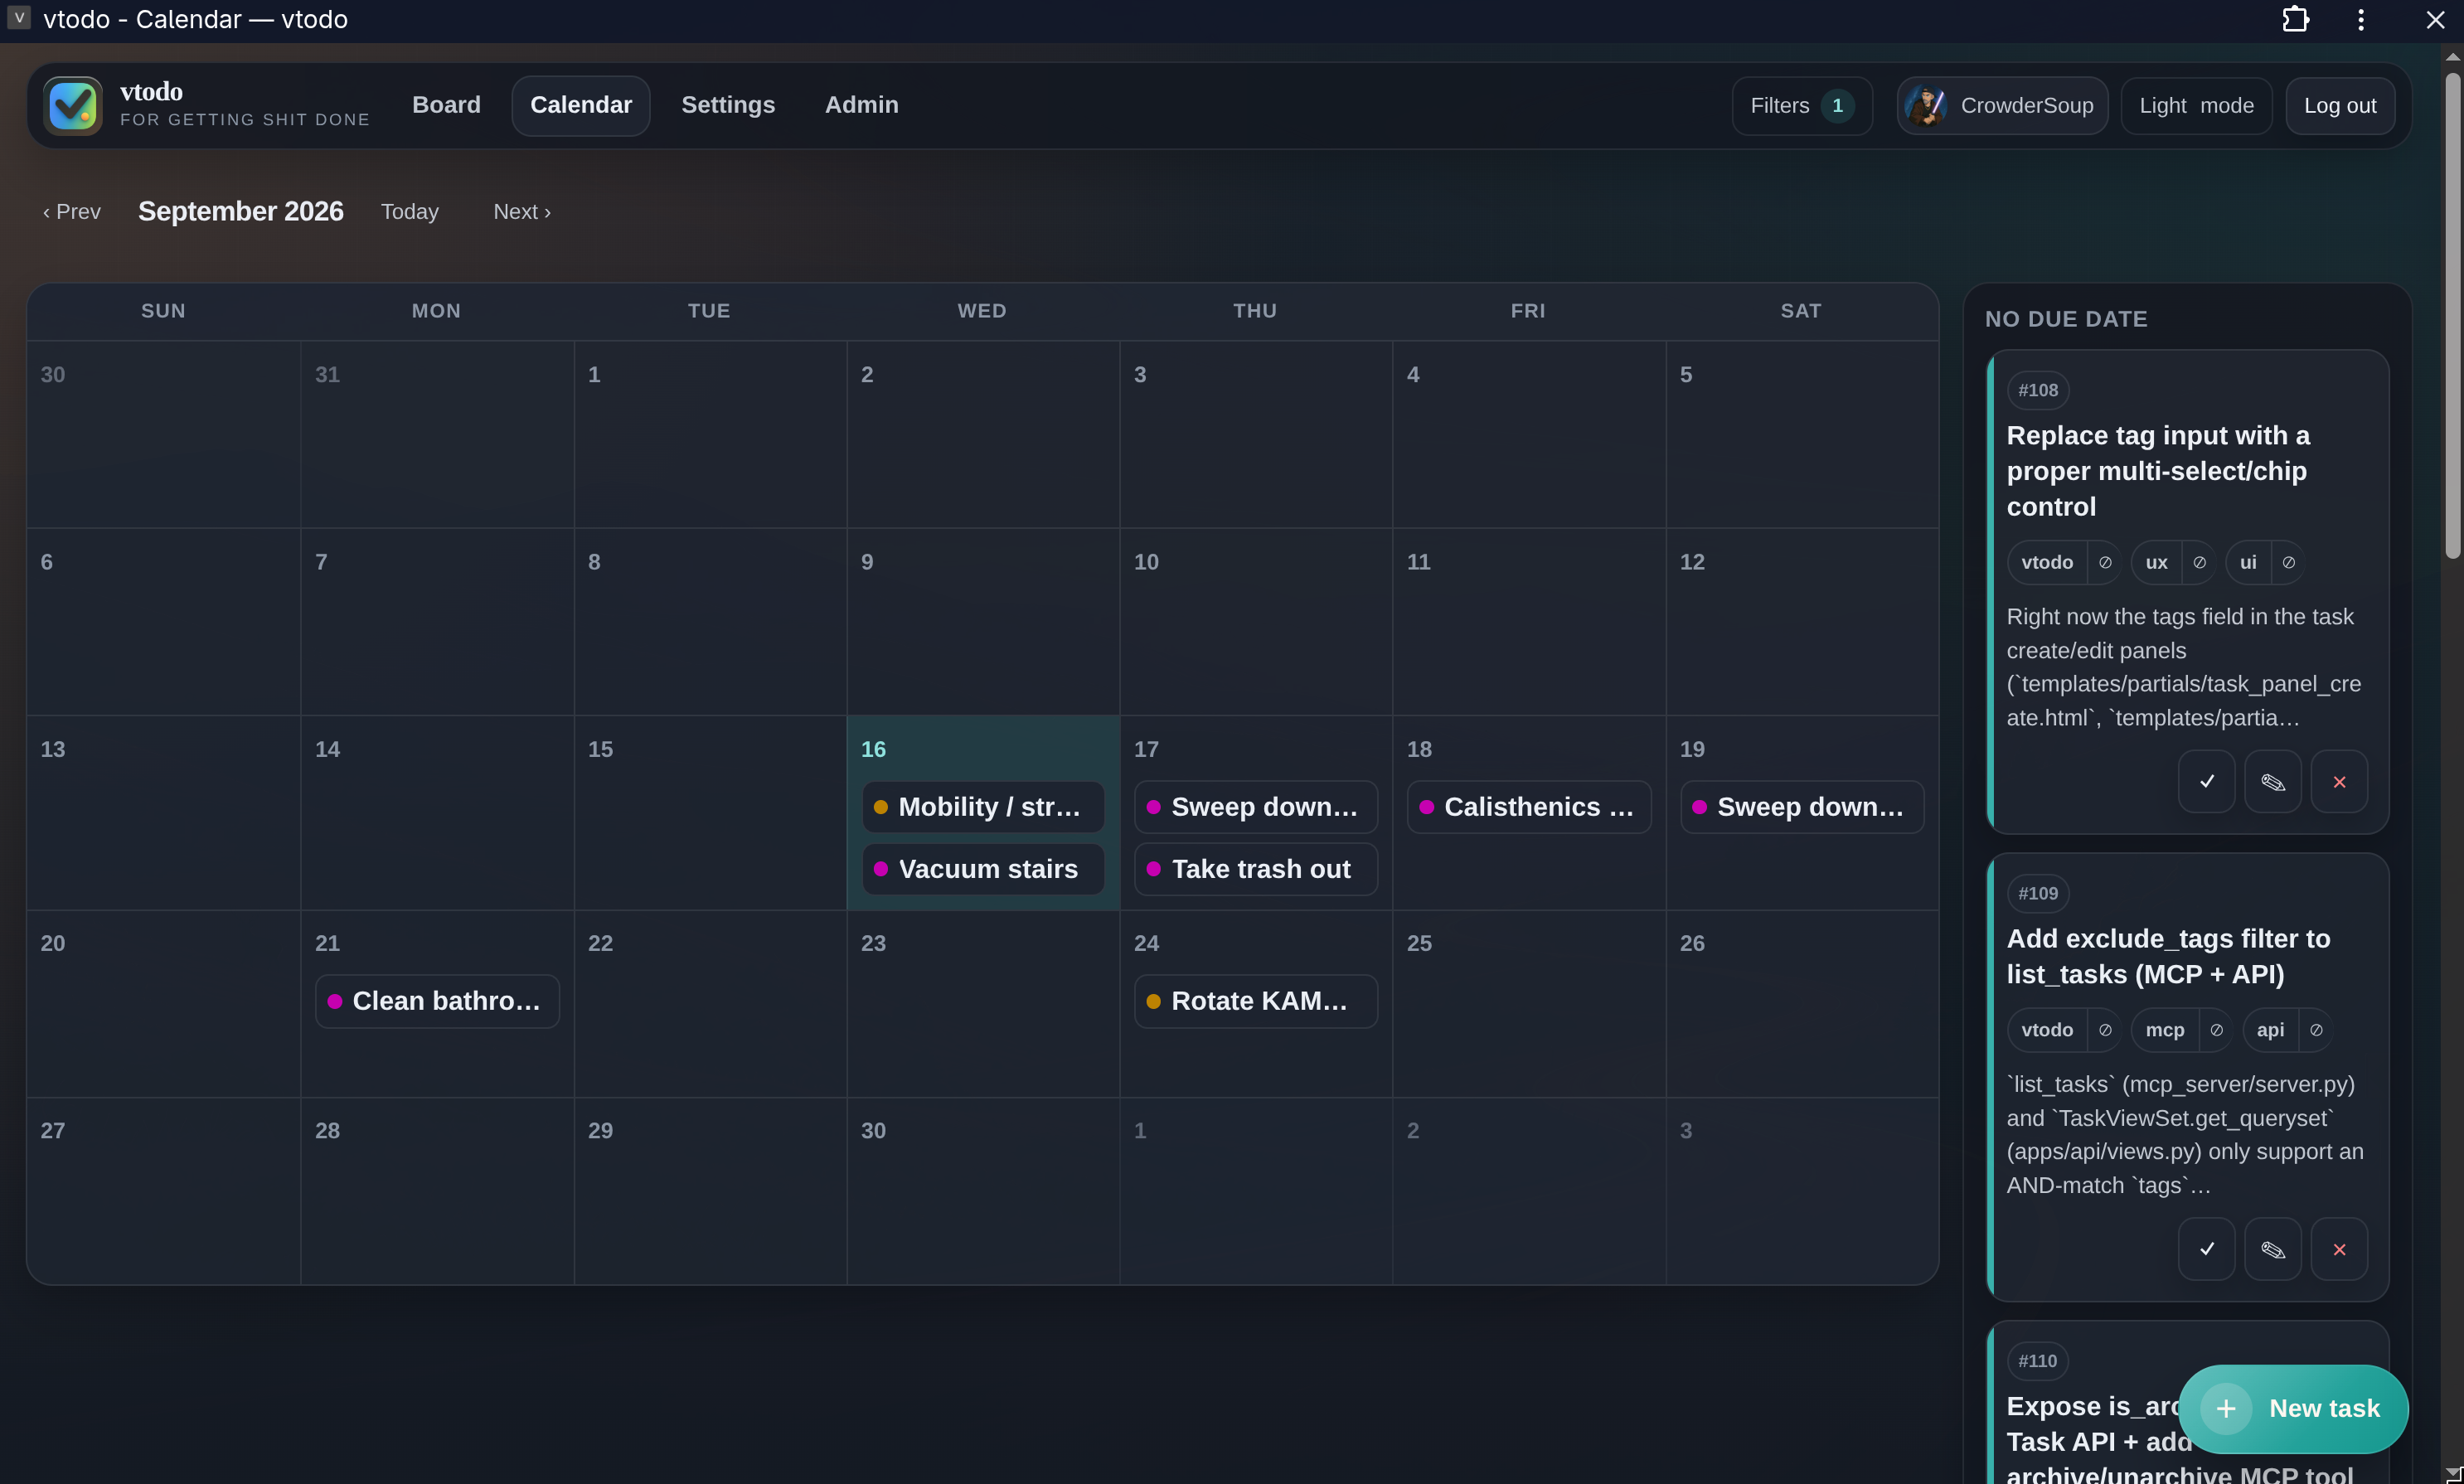Open the Settings tab
The height and width of the screenshot is (1484, 2464).
(728, 105)
